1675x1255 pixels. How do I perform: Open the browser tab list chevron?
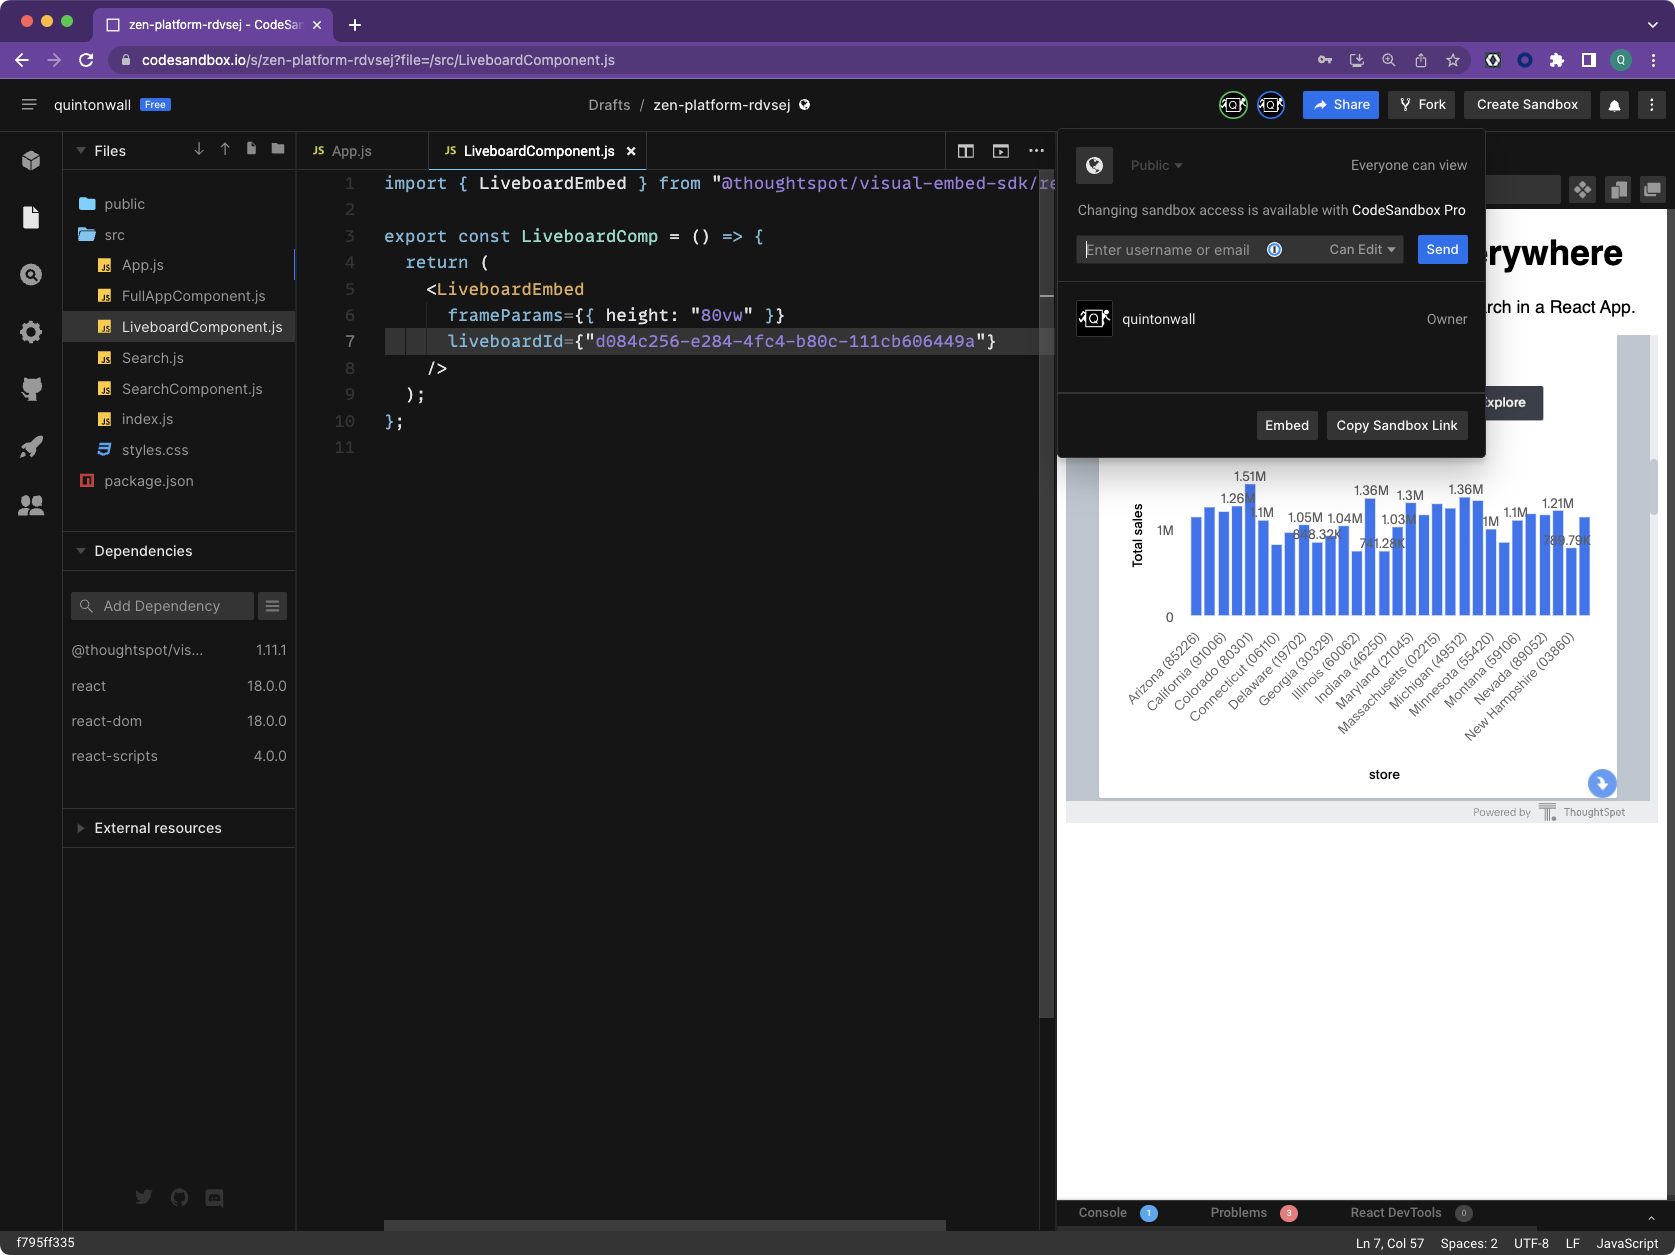pyautogui.click(x=1652, y=25)
